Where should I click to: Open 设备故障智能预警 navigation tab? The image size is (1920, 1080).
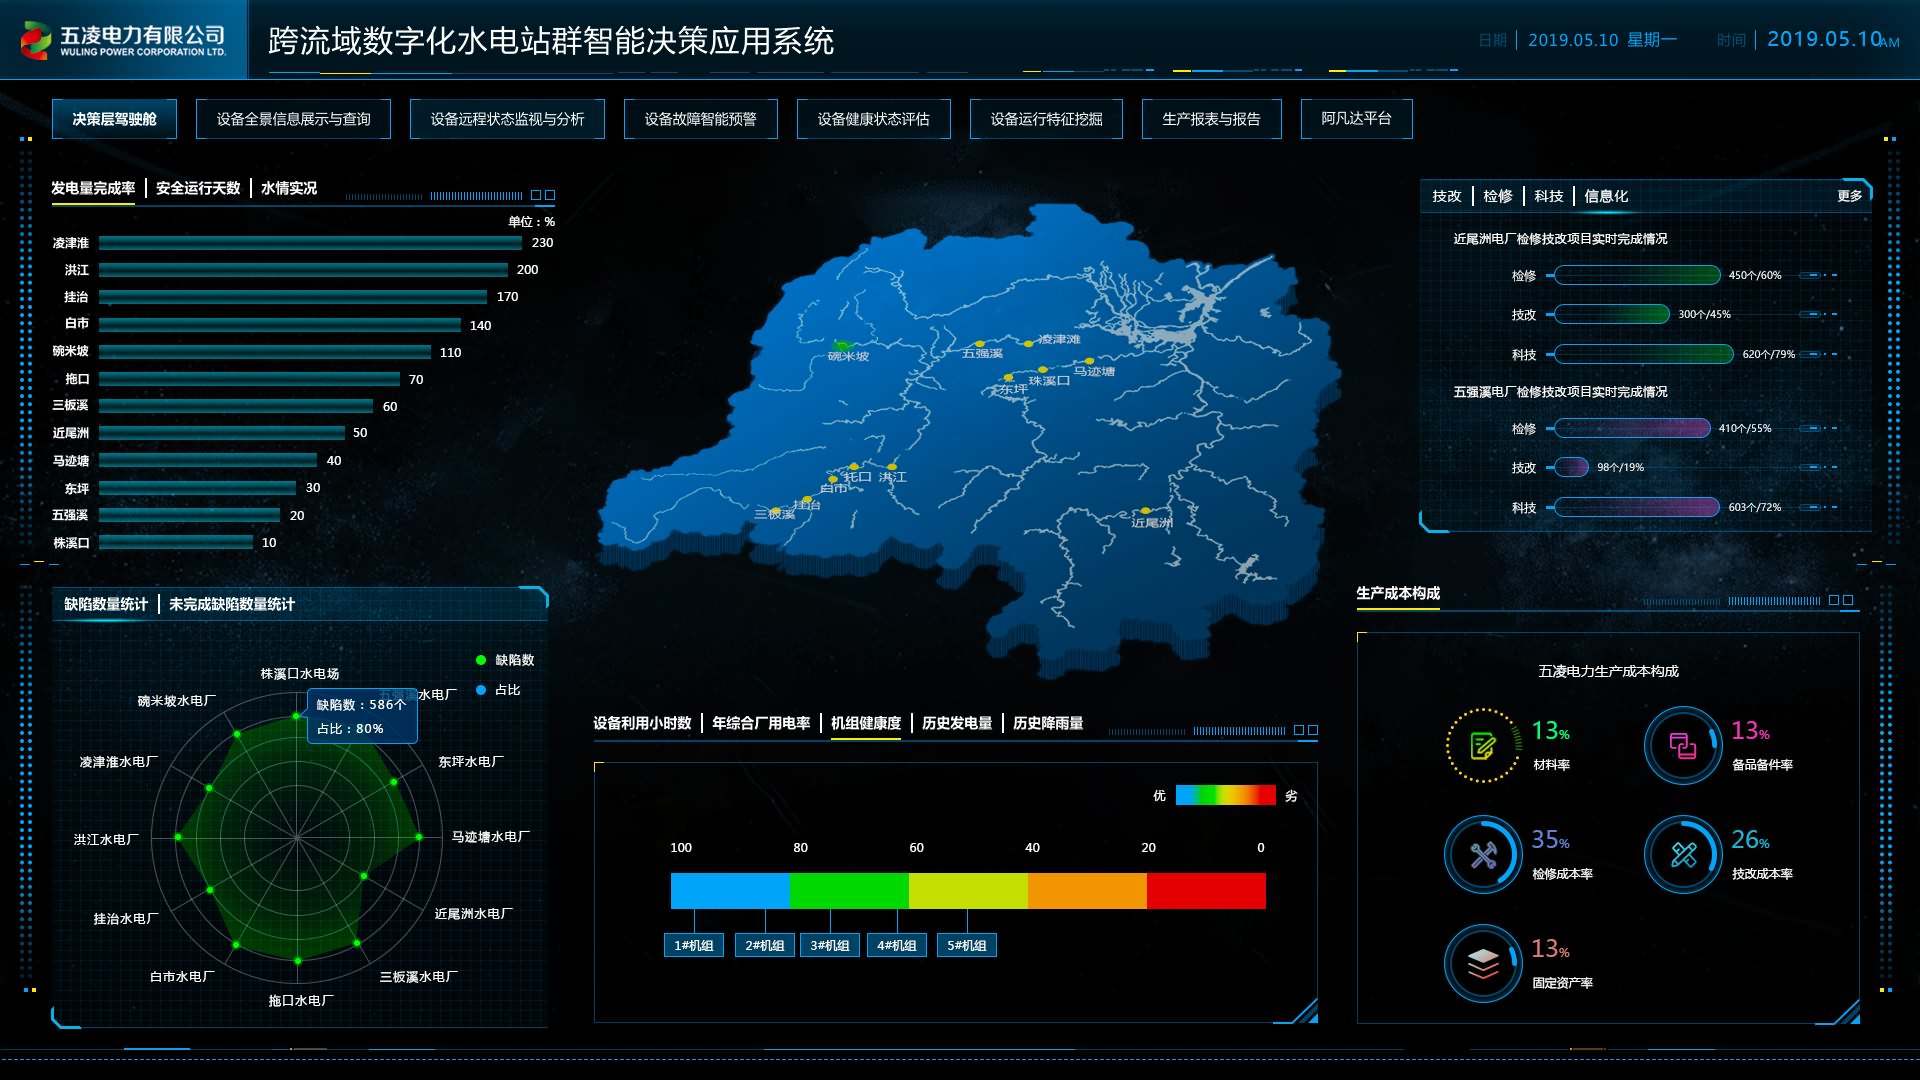(700, 119)
